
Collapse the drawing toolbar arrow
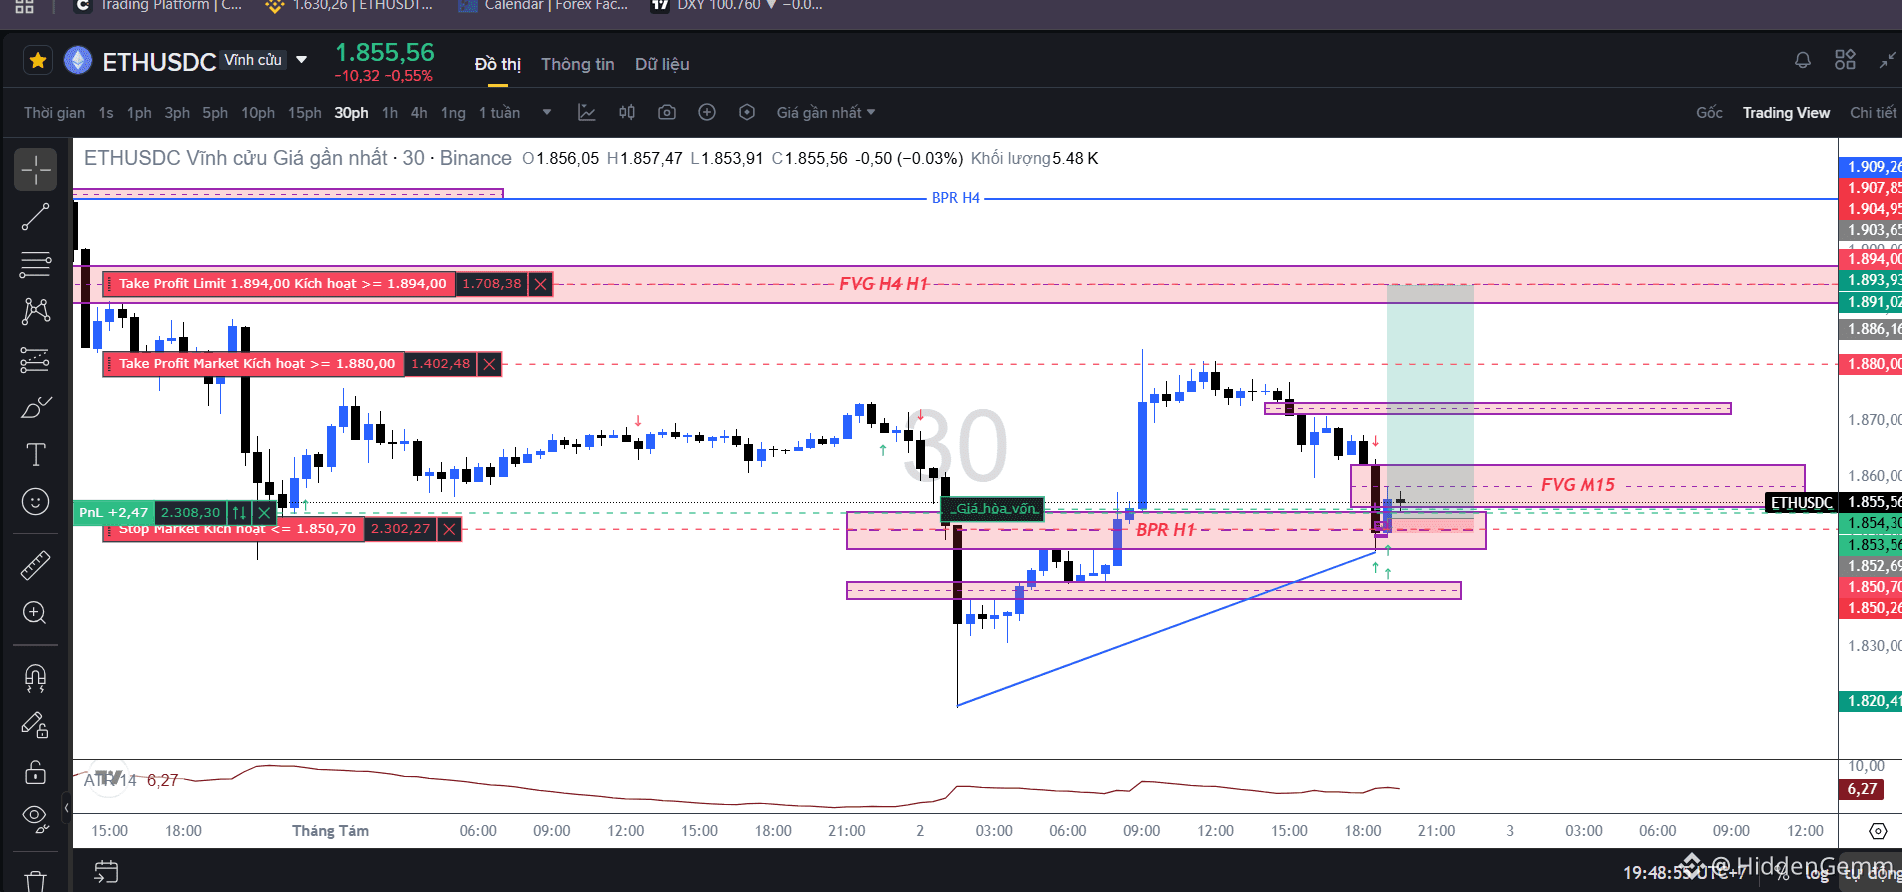coord(66,806)
